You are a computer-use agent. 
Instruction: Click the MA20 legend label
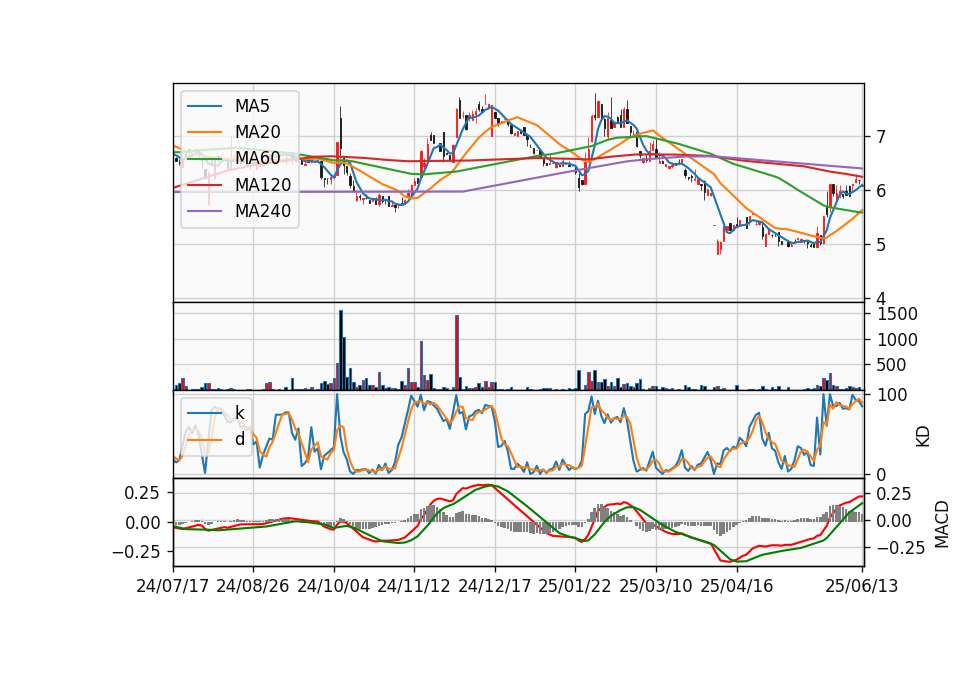click(x=257, y=132)
